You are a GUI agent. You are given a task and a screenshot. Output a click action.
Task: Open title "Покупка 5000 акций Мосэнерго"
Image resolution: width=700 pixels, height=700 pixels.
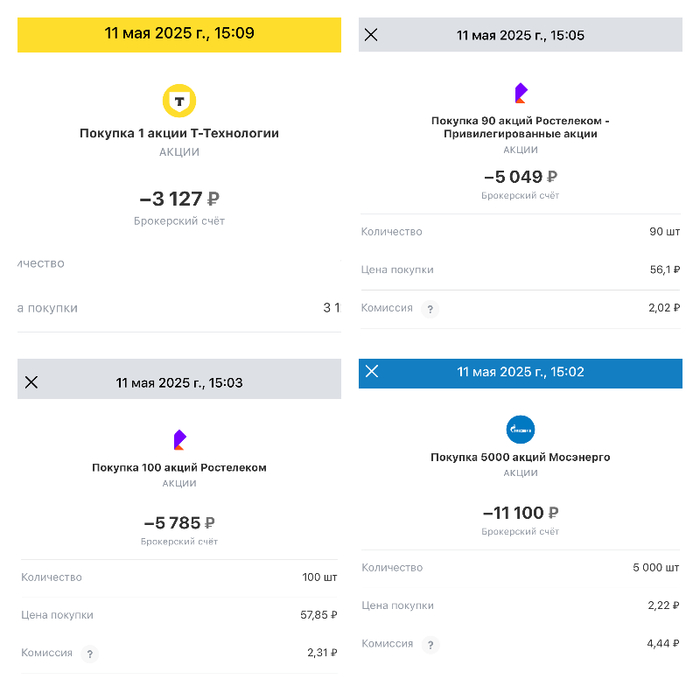pos(520,457)
